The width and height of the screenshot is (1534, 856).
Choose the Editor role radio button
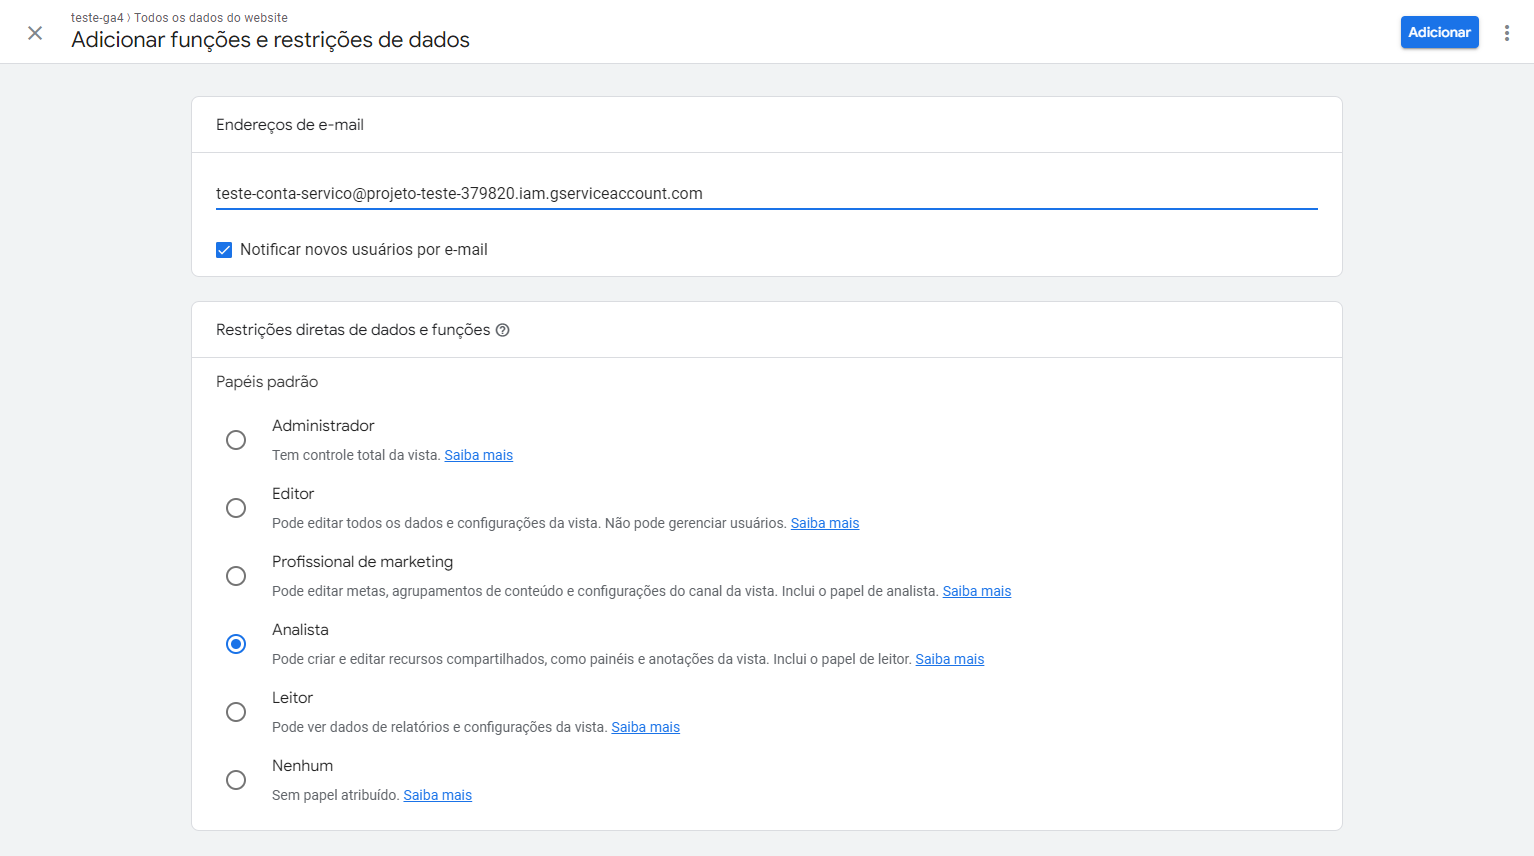coord(236,508)
